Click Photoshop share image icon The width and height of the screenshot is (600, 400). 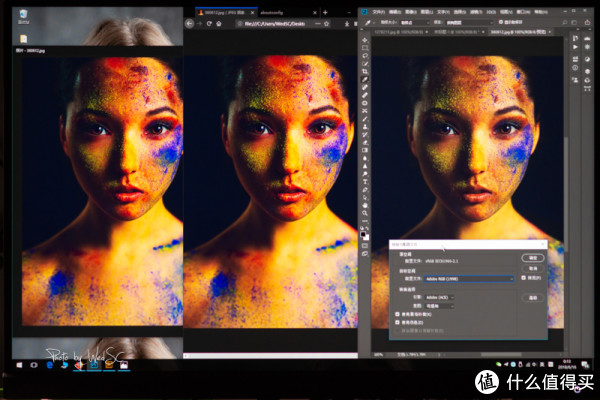coord(587,23)
